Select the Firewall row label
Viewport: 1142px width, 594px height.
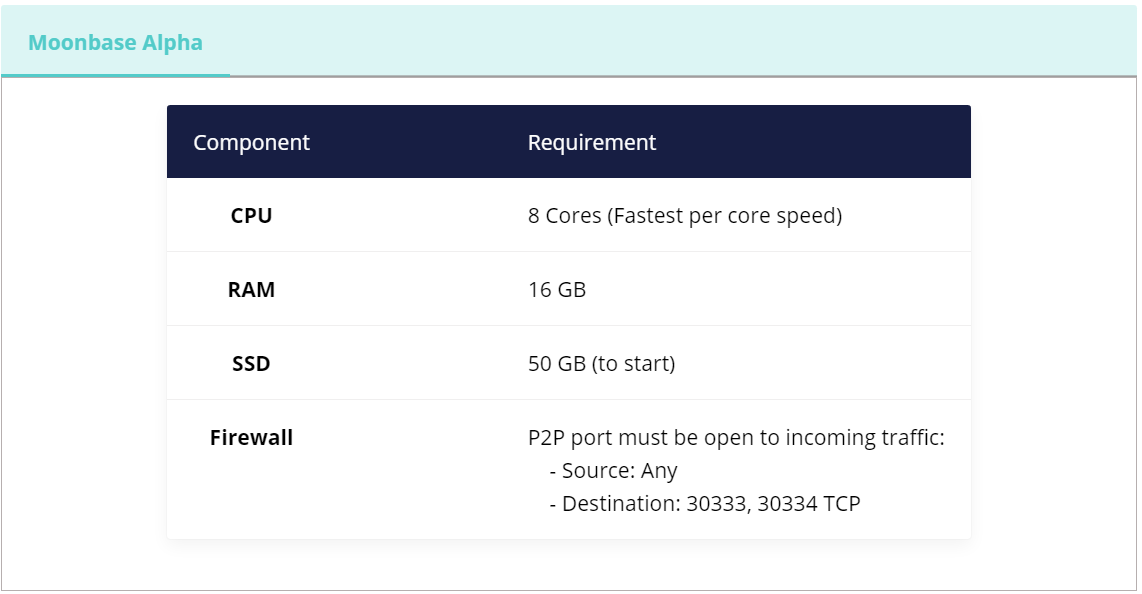[251, 437]
